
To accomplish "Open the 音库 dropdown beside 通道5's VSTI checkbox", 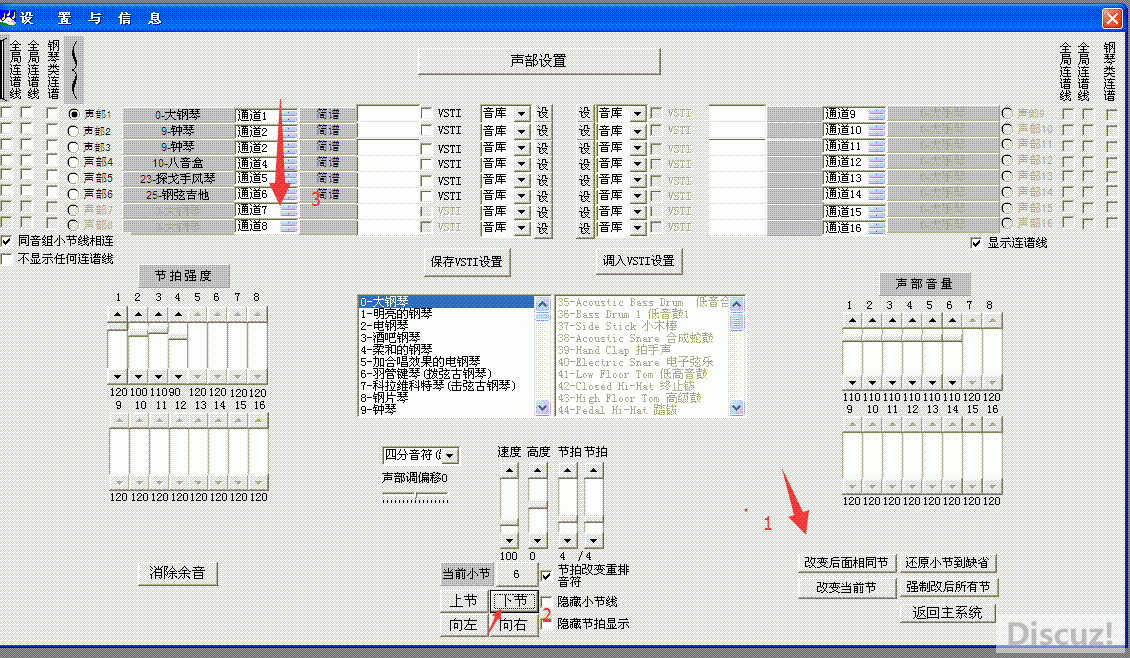I will tap(522, 179).
